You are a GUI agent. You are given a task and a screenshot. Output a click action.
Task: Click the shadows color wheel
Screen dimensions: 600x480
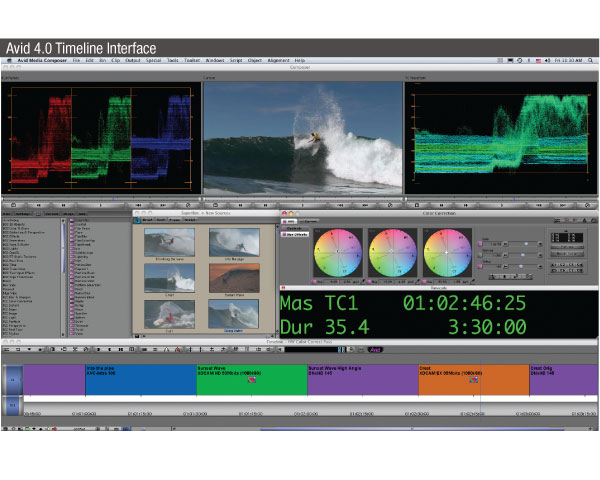(338, 253)
